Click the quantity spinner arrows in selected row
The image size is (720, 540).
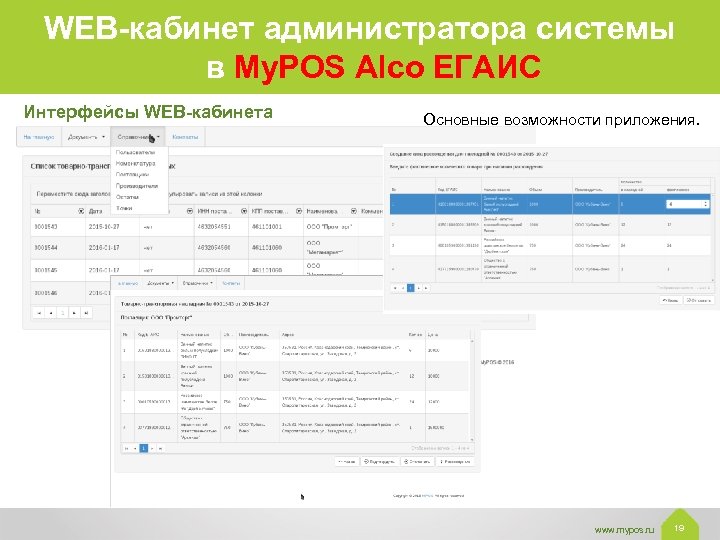pyautogui.click(x=706, y=204)
